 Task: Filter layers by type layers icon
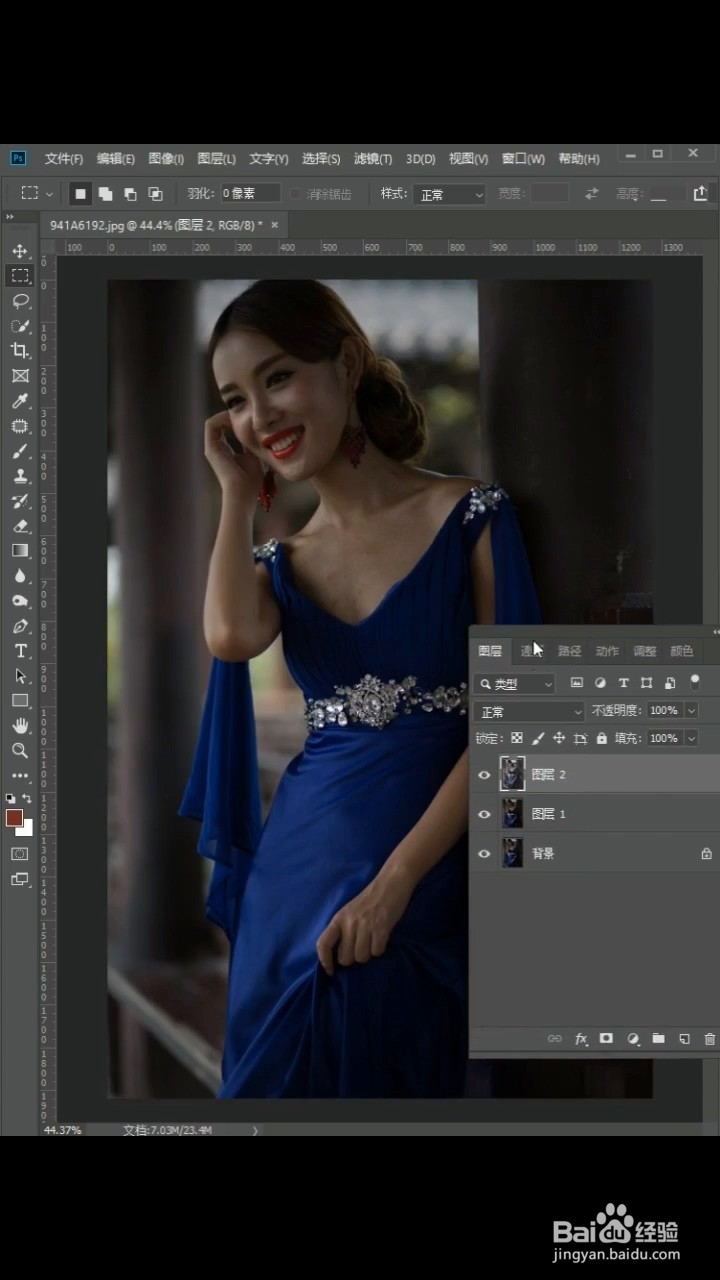tap(623, 683)
